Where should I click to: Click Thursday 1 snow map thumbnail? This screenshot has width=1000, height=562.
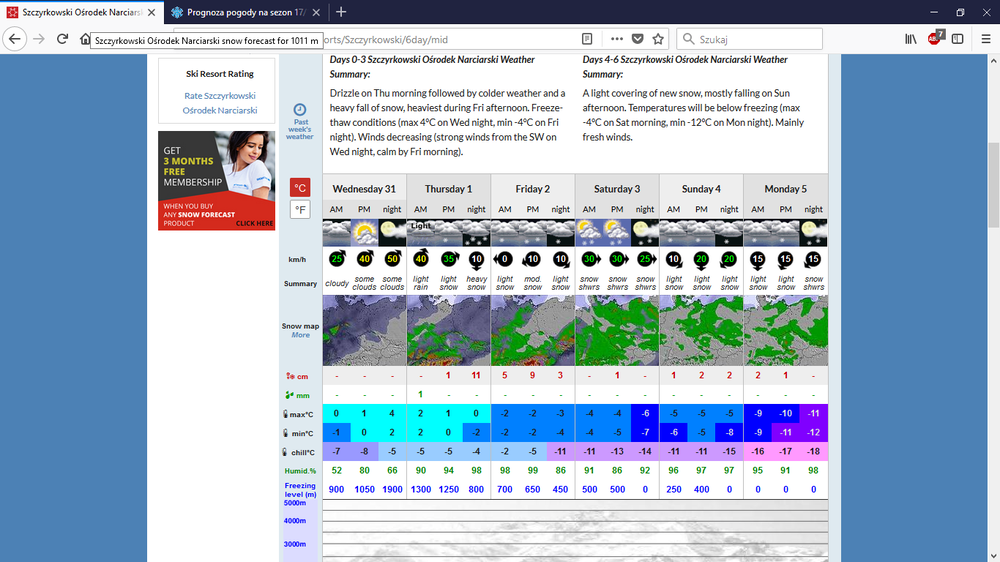tap(448, 330)
